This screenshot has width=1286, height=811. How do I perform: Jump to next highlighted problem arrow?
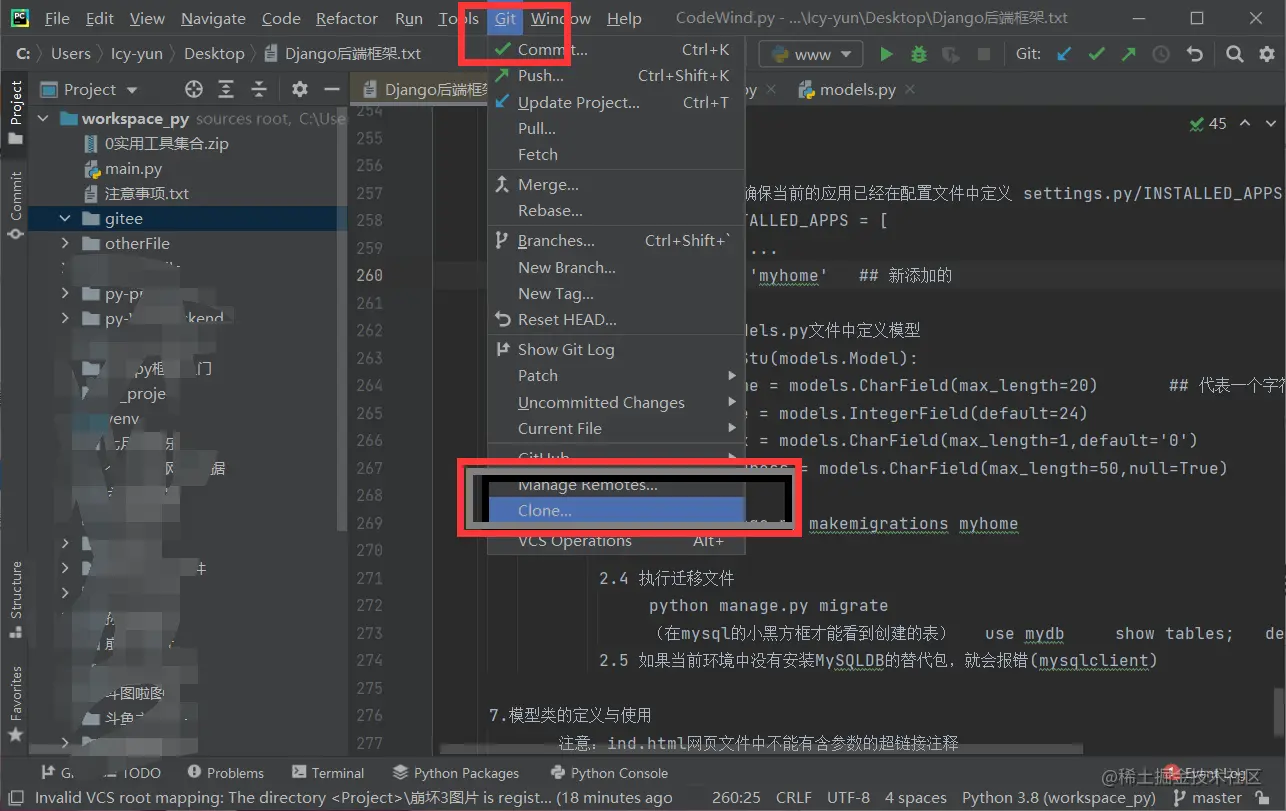tap(1271, 123)
